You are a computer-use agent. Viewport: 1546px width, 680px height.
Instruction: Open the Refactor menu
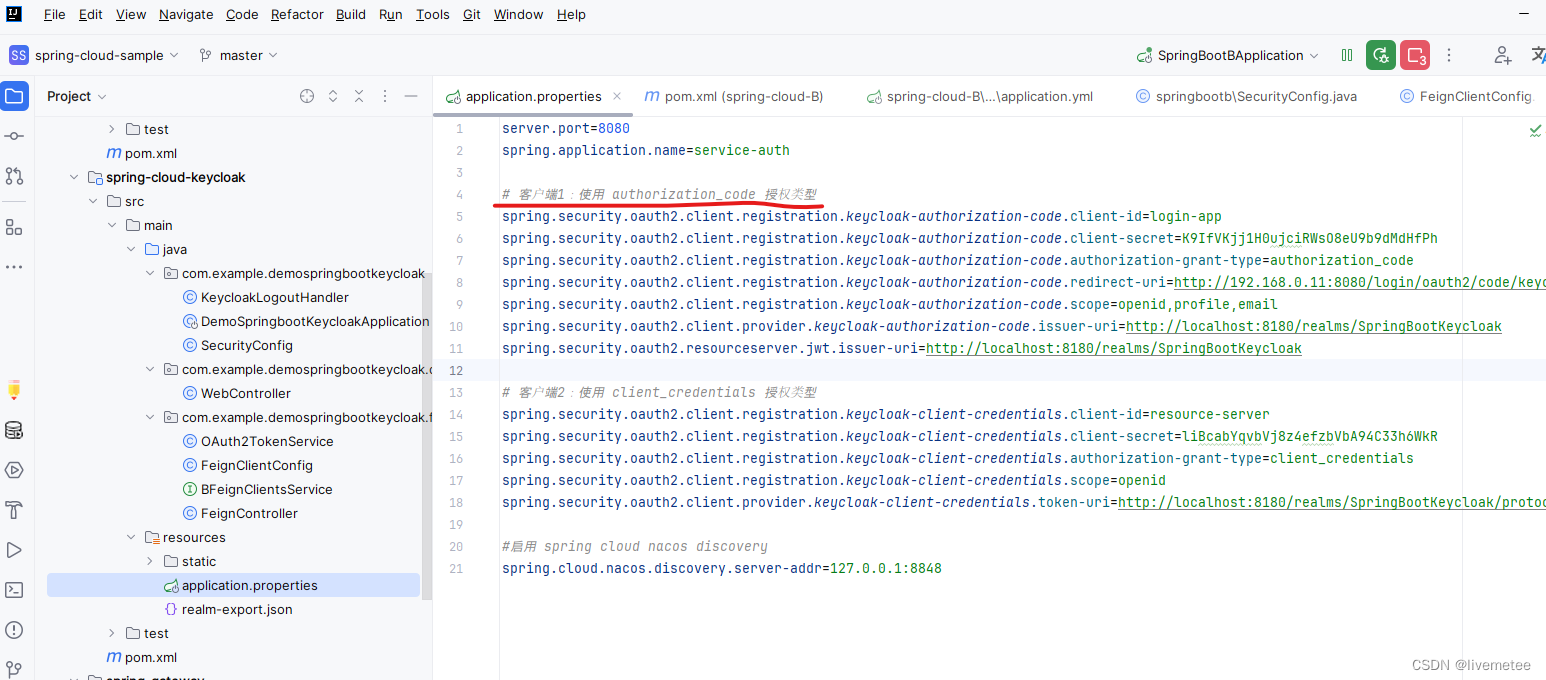coord(297,14)
